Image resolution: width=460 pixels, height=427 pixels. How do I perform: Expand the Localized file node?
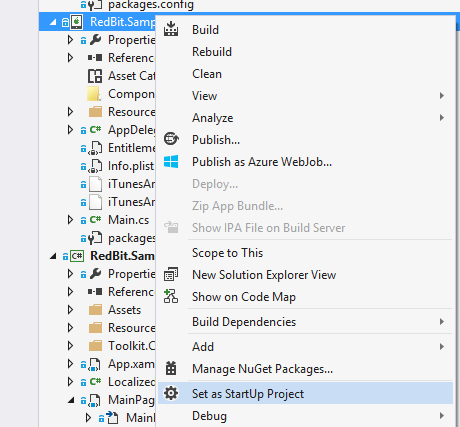[x=70, y=382]
